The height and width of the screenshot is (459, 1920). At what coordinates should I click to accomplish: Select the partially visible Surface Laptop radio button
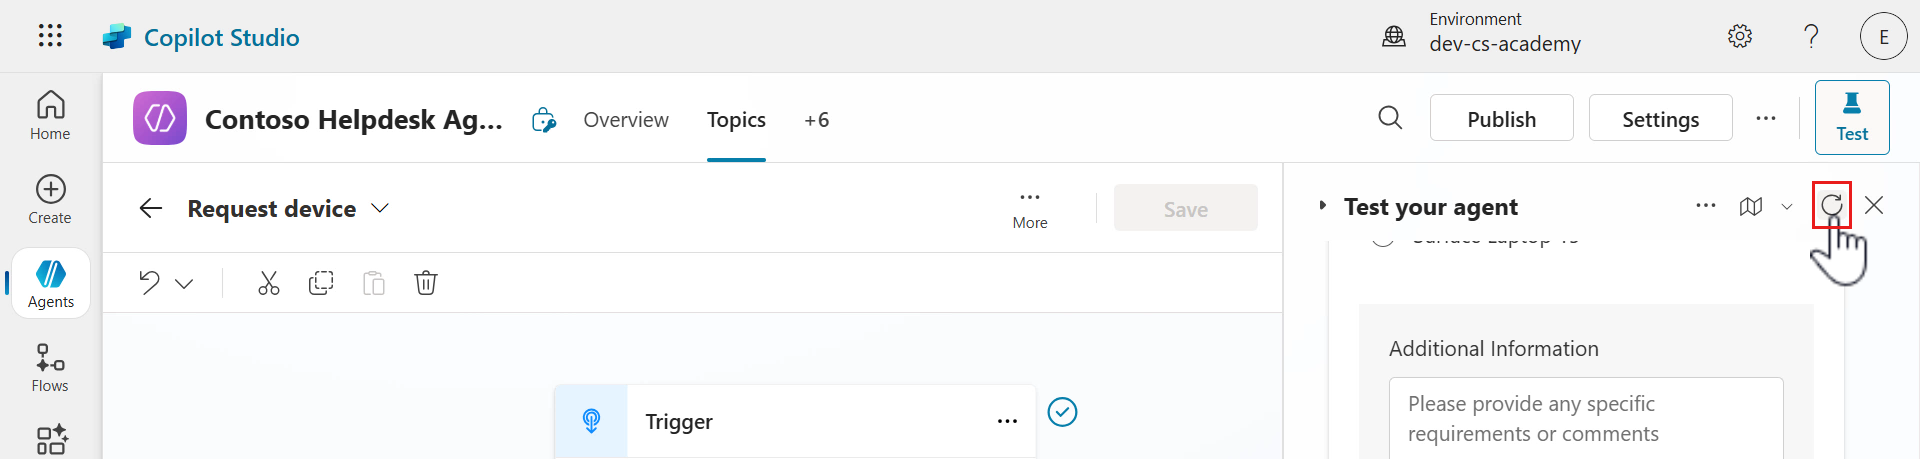pos(1383,240)
